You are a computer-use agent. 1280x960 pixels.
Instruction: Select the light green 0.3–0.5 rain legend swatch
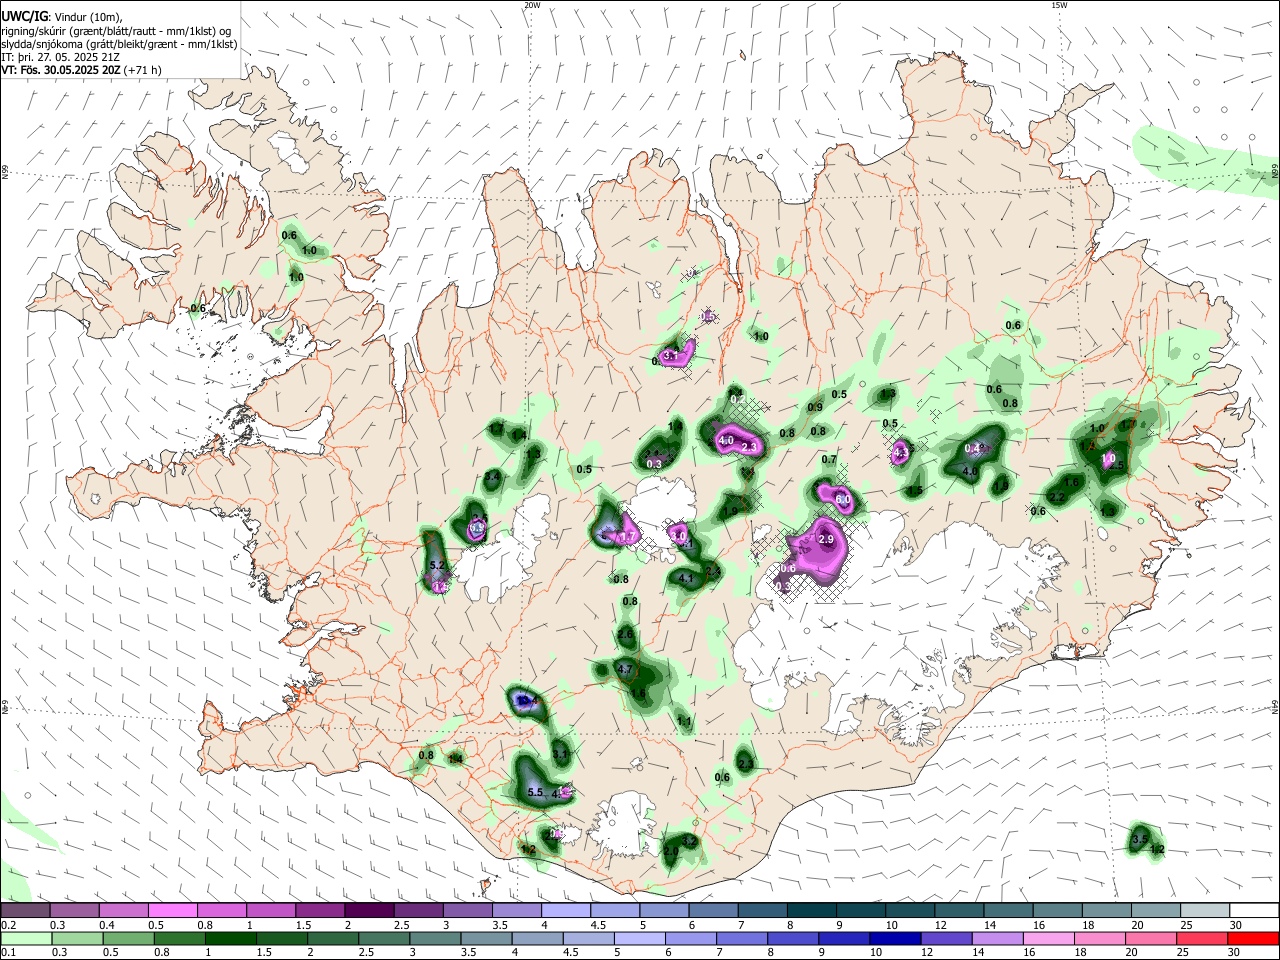tap(77, 938)
